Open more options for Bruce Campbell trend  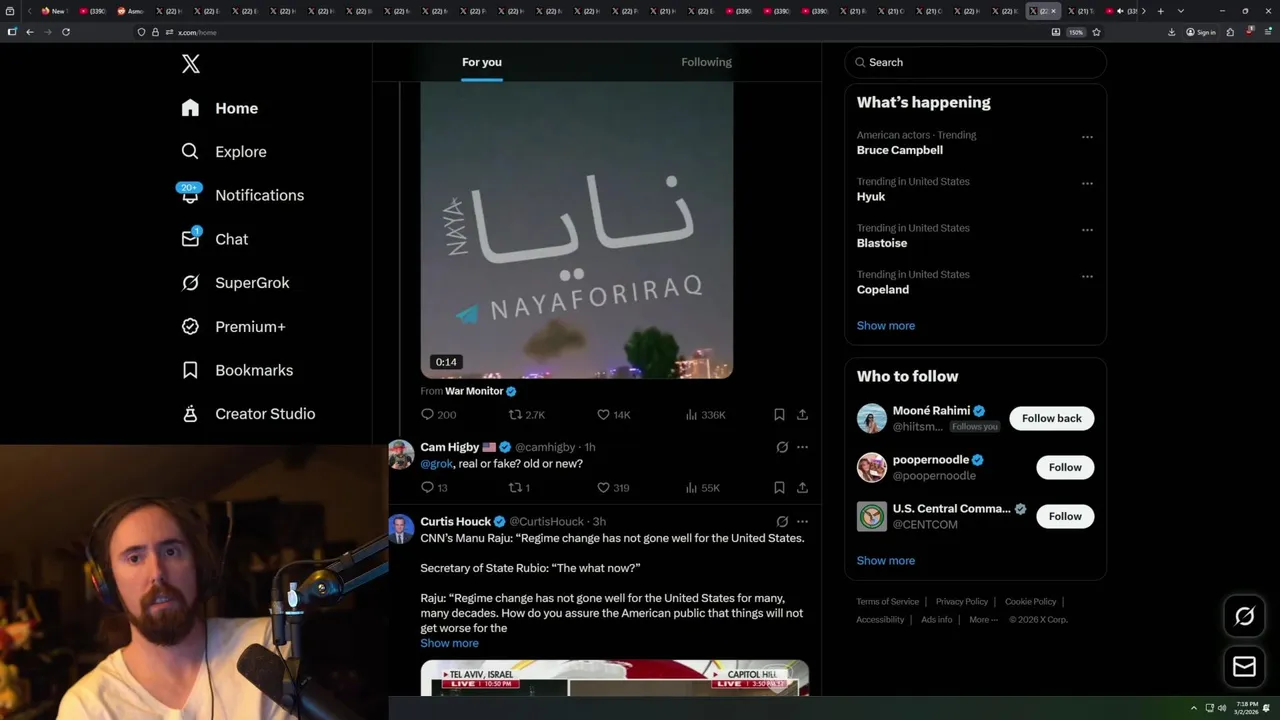[1087, 137]
